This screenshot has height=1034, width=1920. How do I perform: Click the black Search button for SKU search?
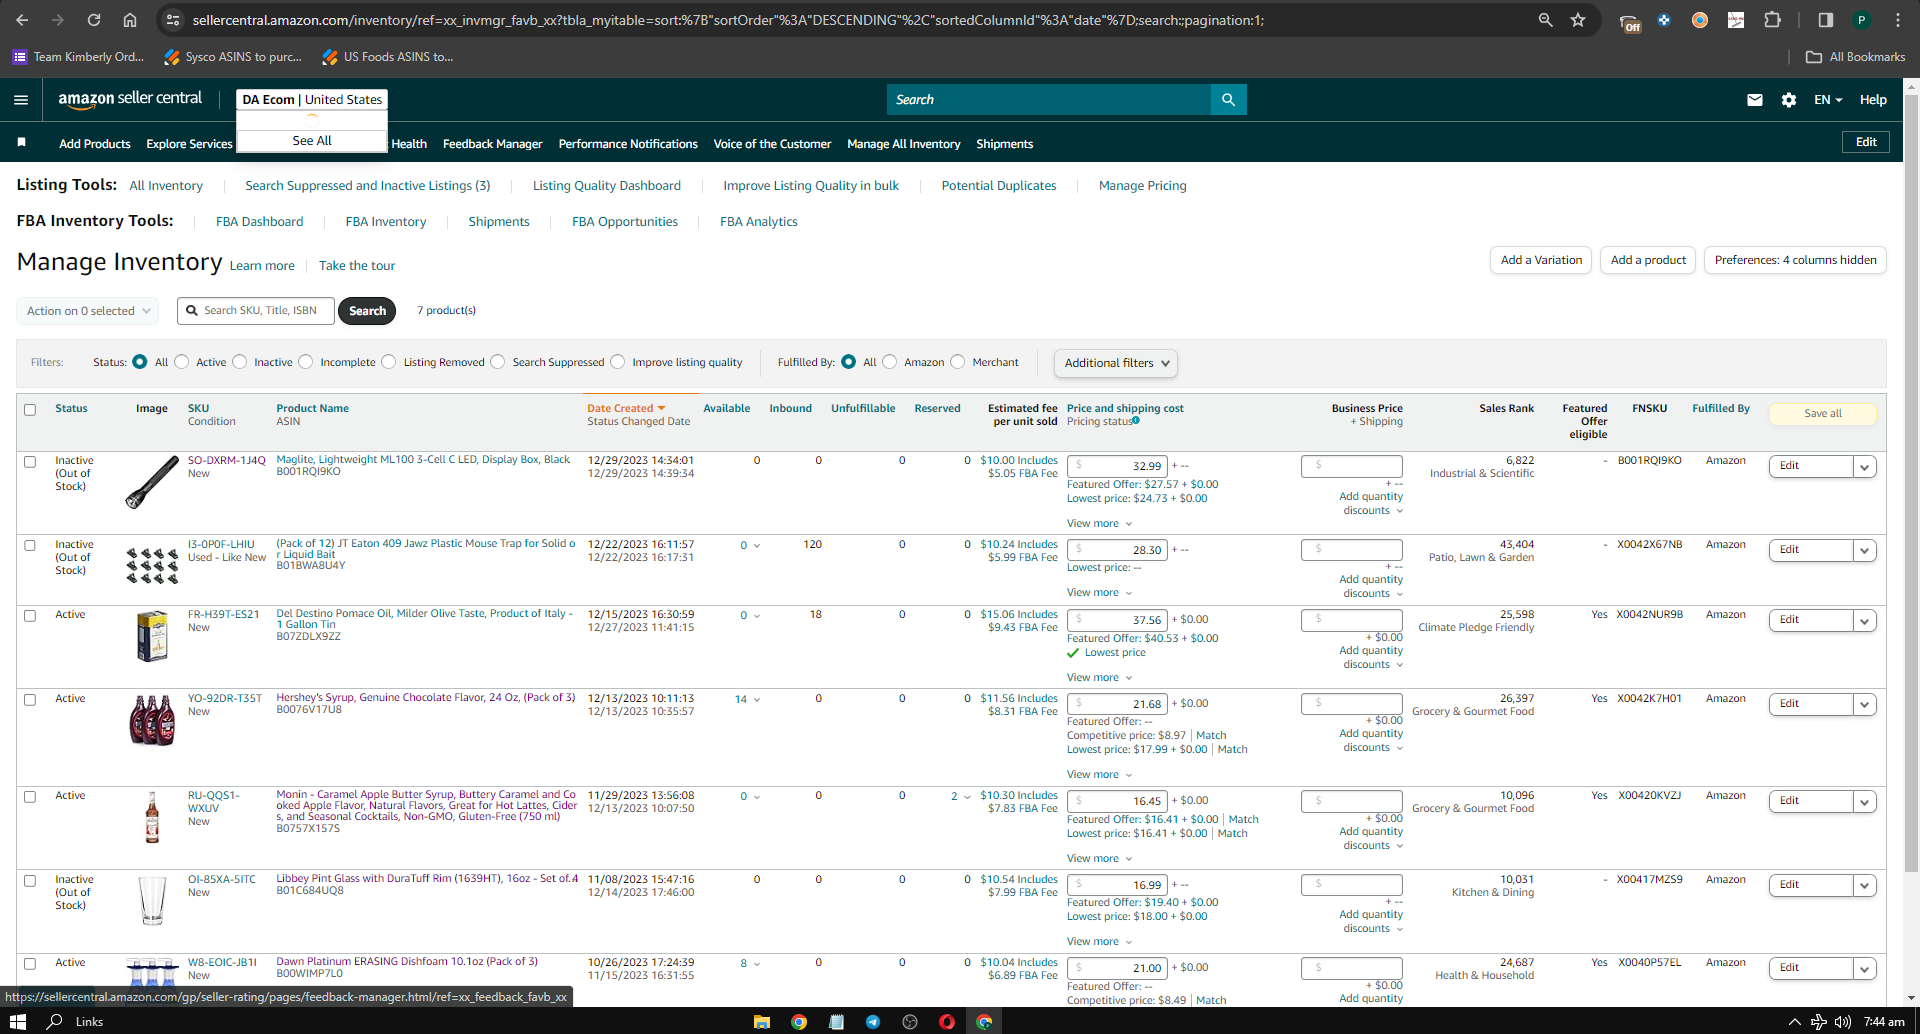(x=367, y=311)
